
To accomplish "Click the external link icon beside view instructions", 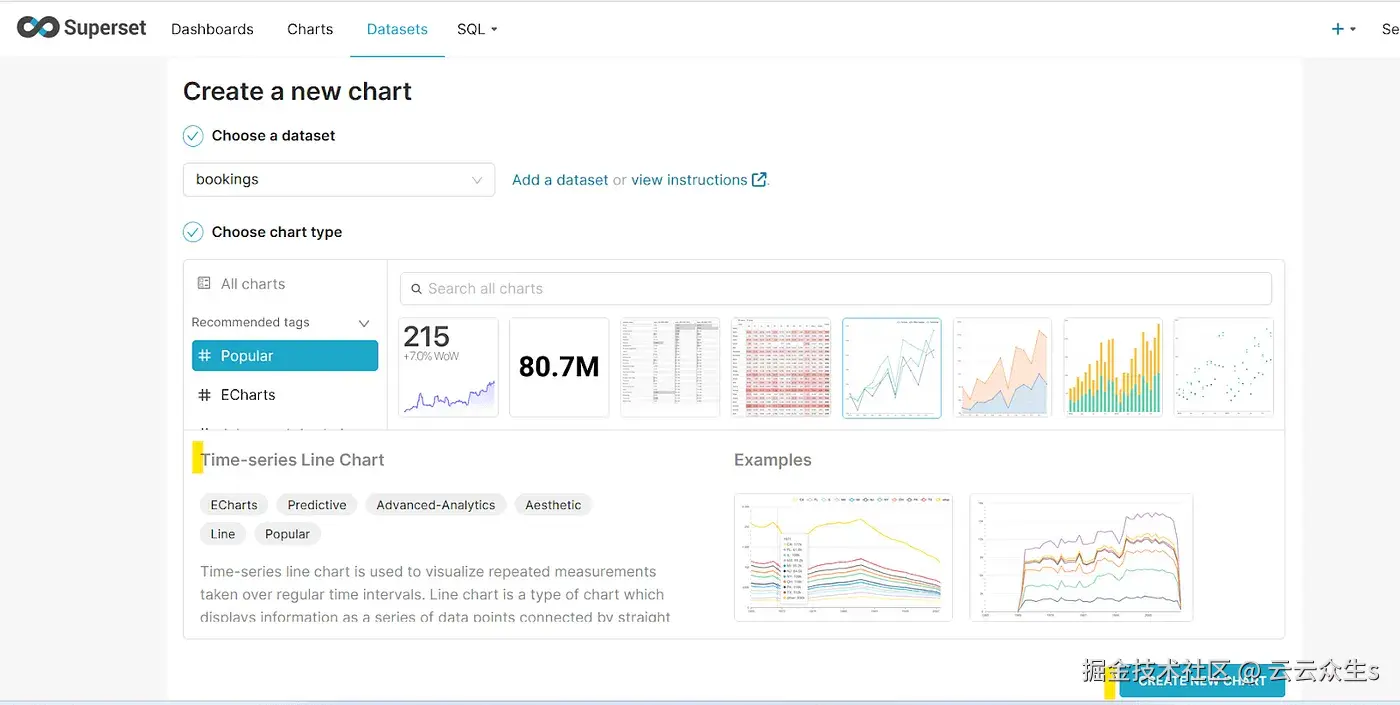I will click(x=759, y=180).
